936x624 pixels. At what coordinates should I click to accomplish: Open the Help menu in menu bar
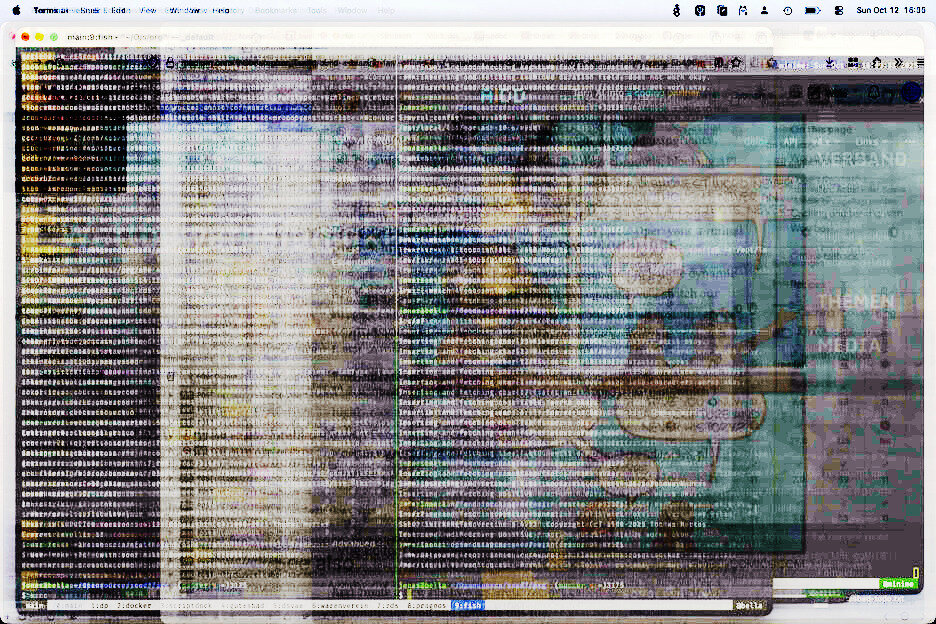click(x=386, y=10)
